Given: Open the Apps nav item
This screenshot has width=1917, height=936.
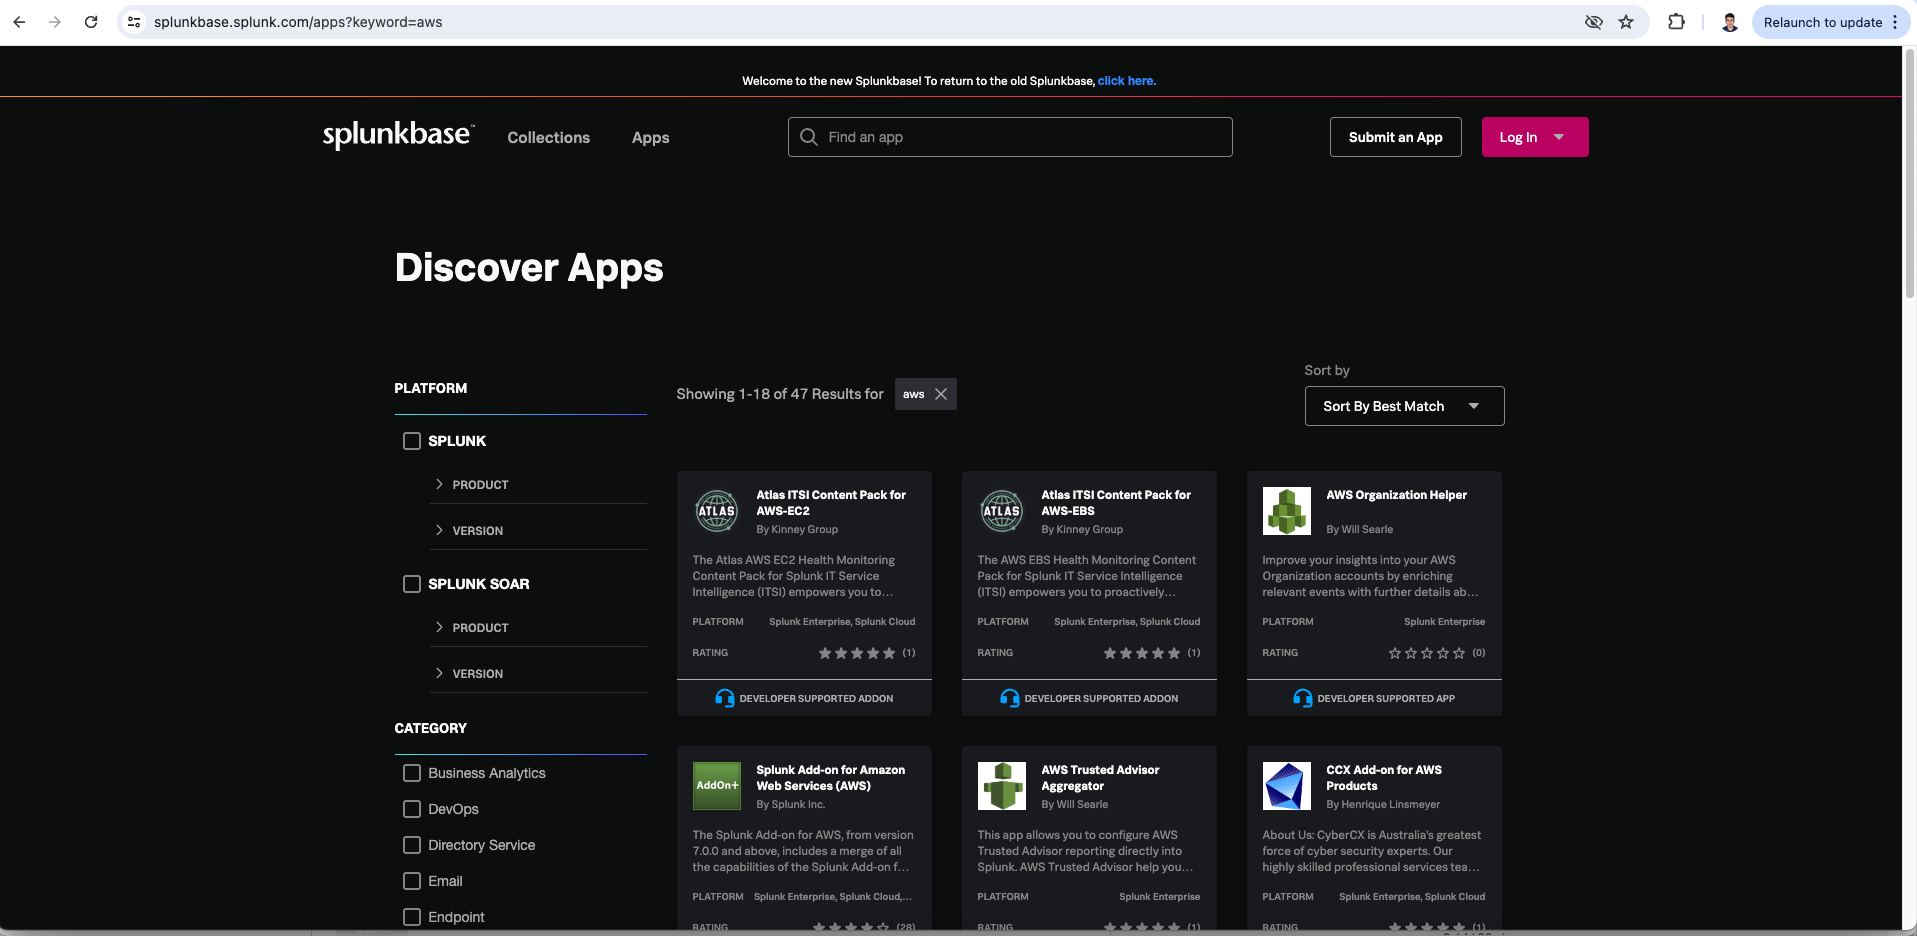Looking at the screenshot, I should (x=650, y=138).
